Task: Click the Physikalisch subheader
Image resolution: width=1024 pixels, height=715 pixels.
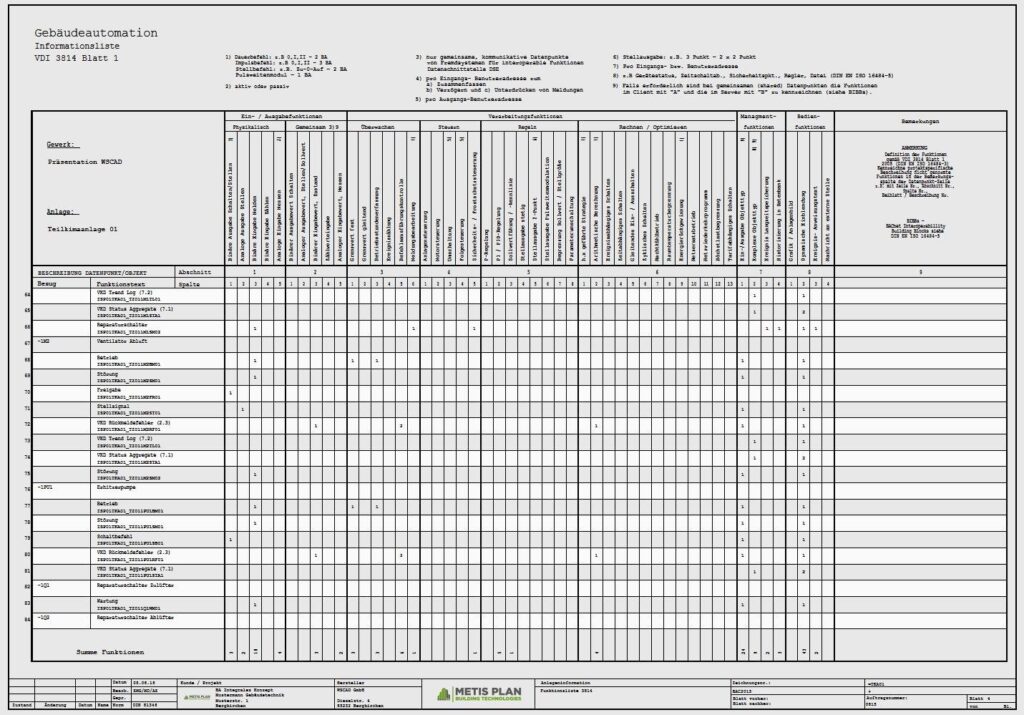Action: point(254,128)
